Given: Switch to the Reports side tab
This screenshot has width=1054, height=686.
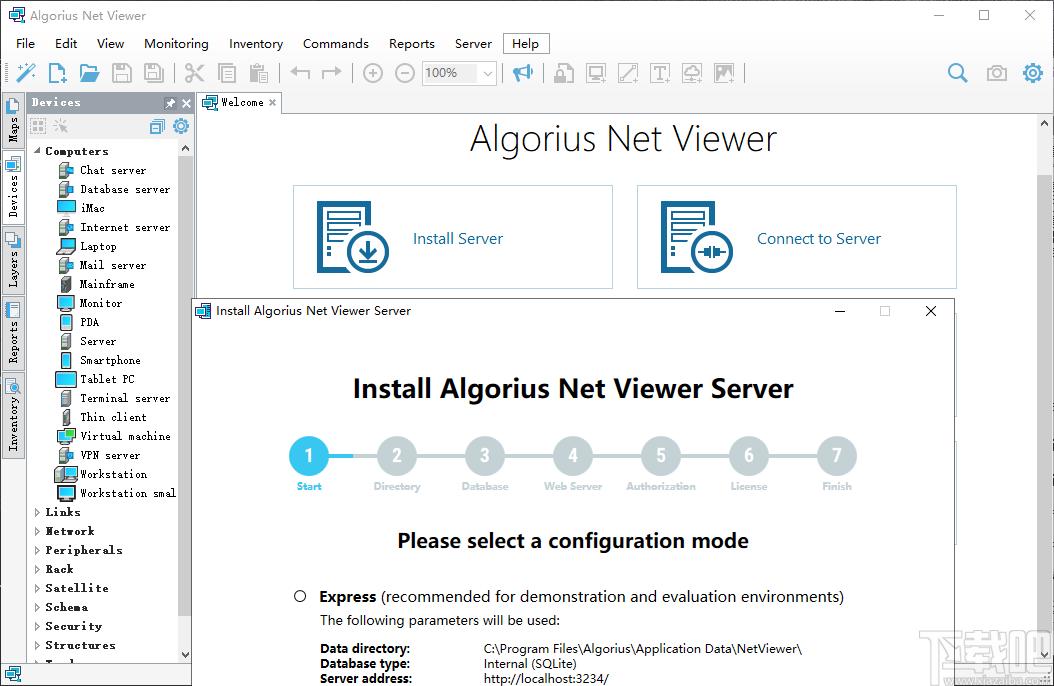Looking at the screenshot, I should pos(13,333).
